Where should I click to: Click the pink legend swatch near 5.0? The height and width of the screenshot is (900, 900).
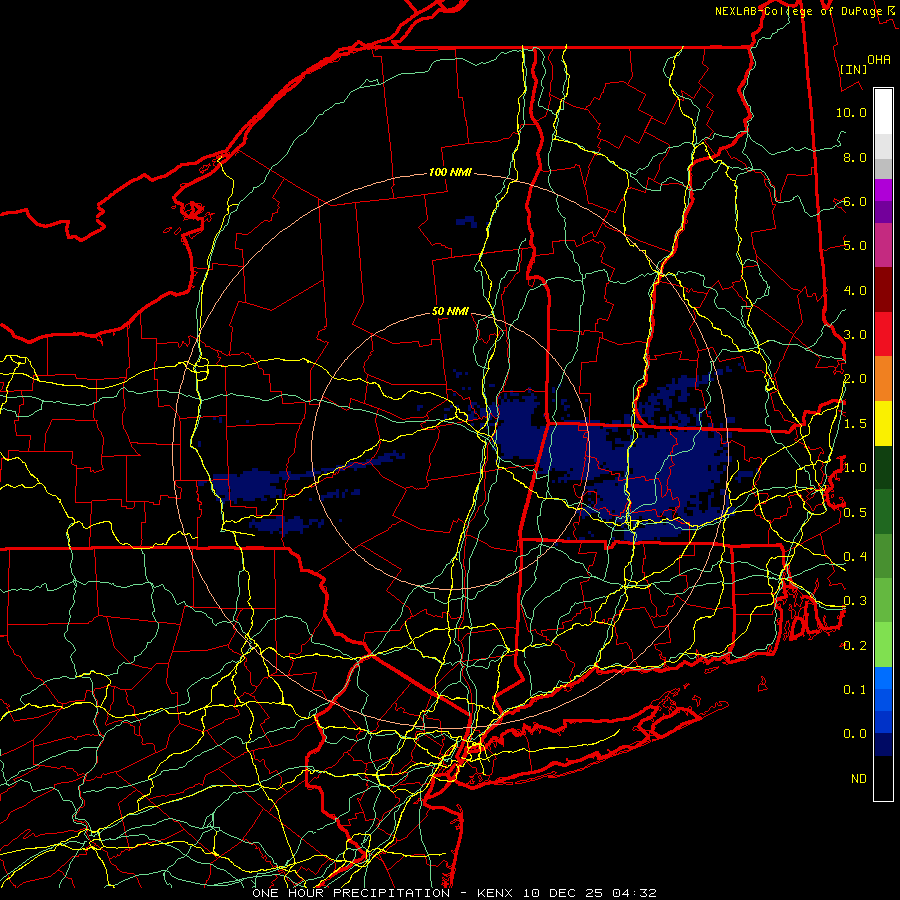point(883,245)
